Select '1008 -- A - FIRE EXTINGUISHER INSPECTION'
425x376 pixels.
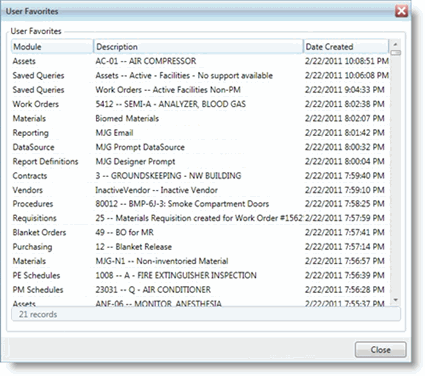200,275
